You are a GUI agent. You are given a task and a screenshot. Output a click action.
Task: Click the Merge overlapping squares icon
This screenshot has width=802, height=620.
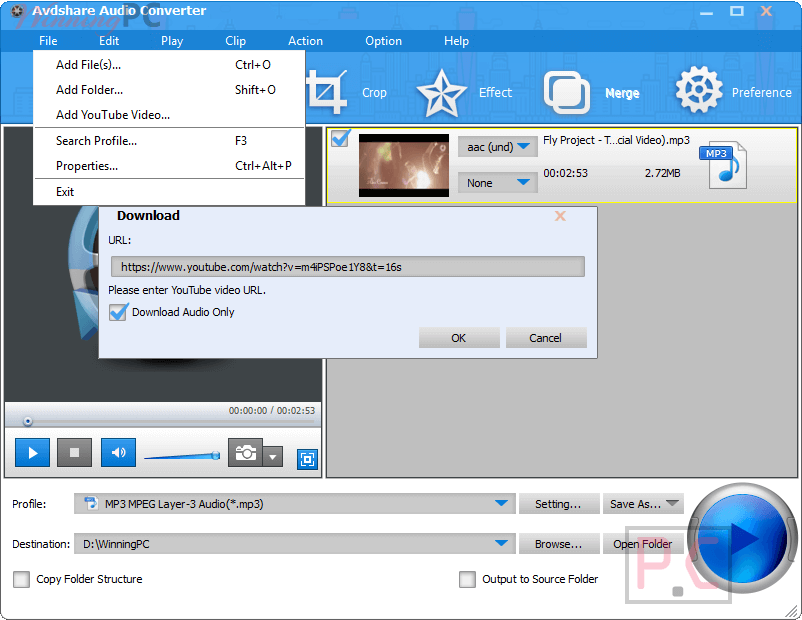click(x=566, y=93)
